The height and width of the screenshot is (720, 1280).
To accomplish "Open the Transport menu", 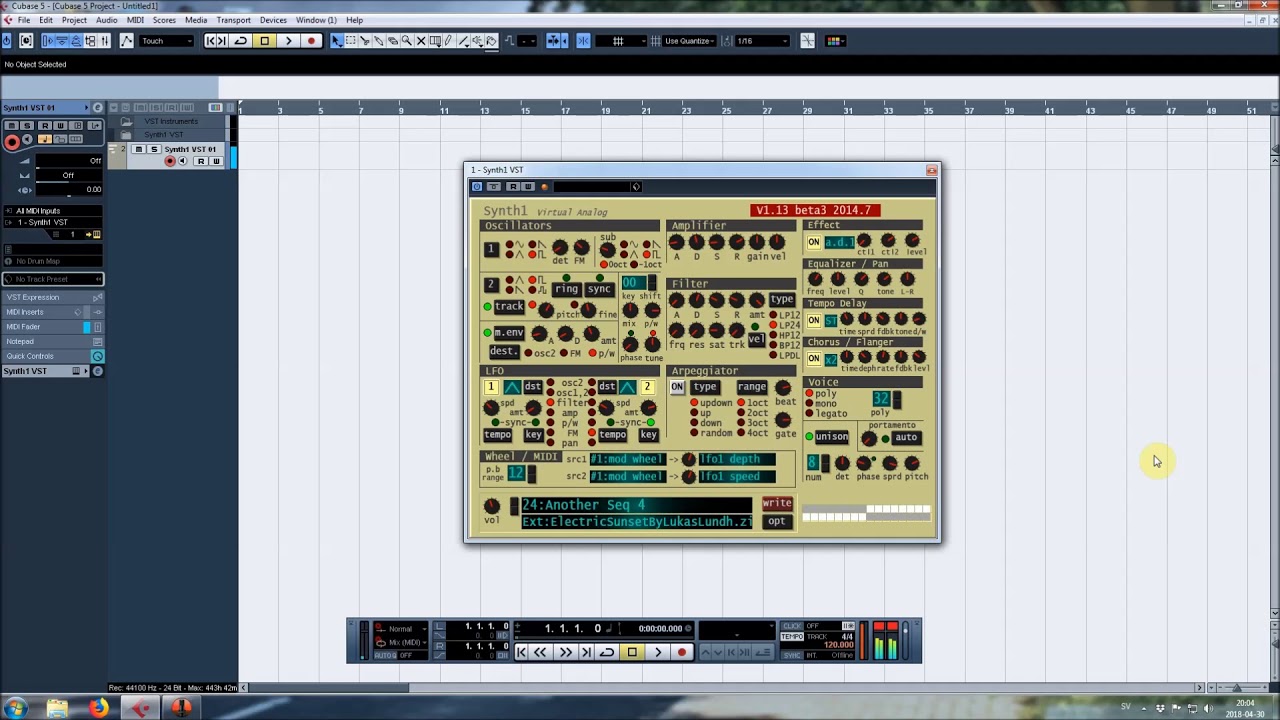I will [234, 20].
